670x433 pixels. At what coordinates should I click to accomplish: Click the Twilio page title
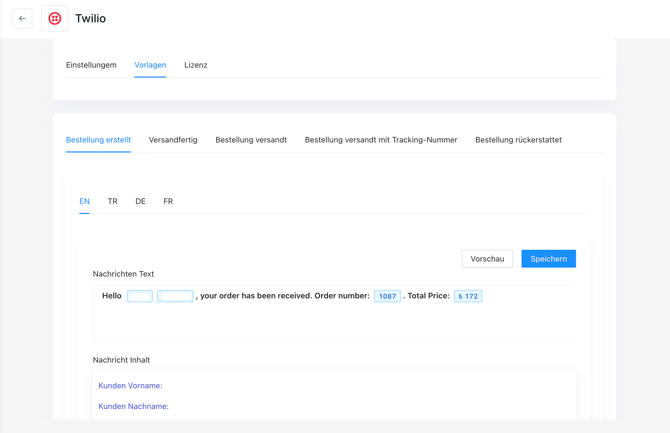tap(91, 18)
